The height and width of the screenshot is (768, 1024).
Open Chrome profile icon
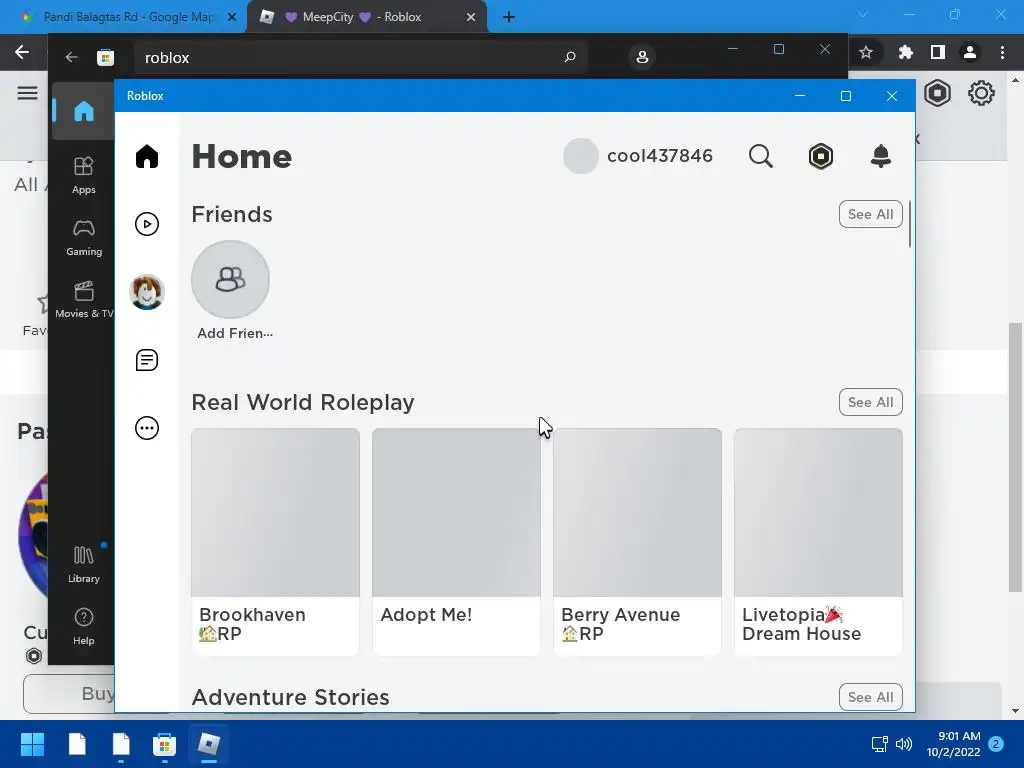970,52
